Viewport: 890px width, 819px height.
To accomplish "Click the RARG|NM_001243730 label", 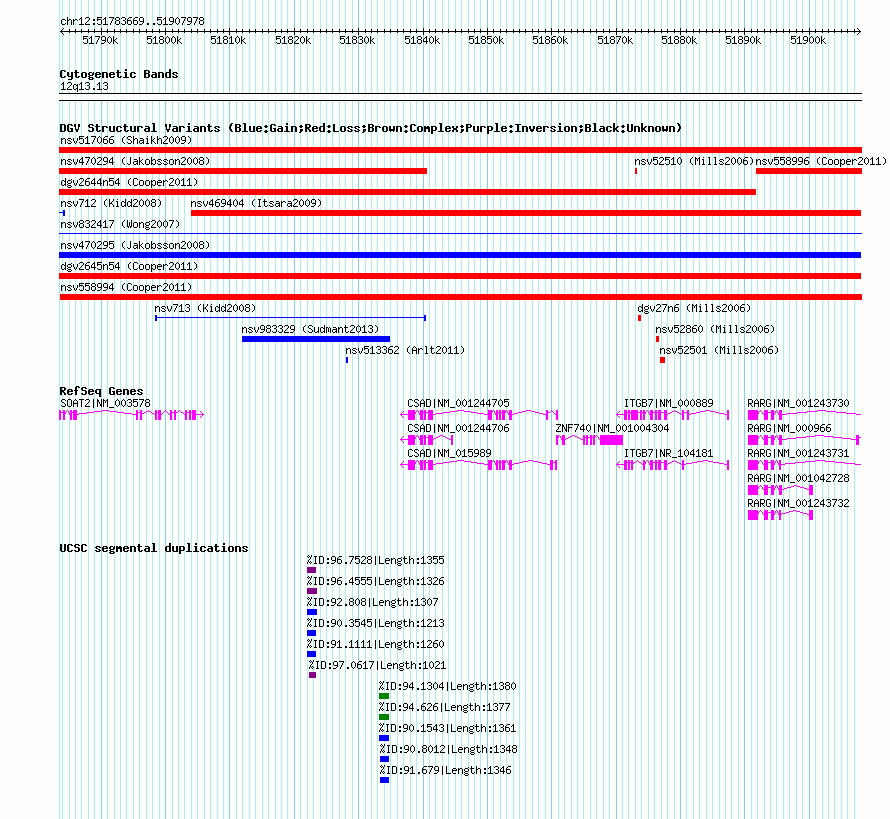I will click(799, 403).
